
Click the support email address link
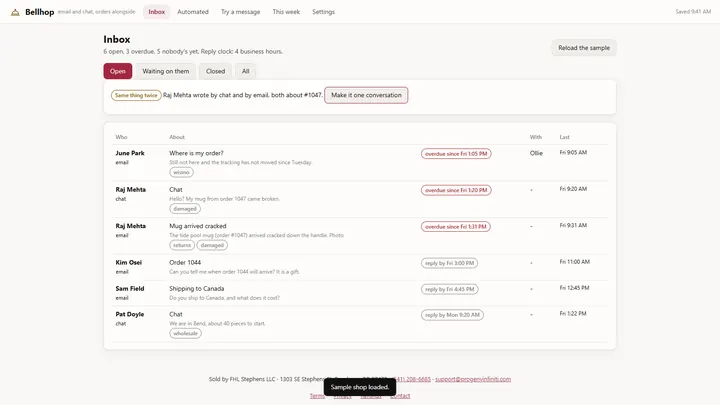click(473, 379)
